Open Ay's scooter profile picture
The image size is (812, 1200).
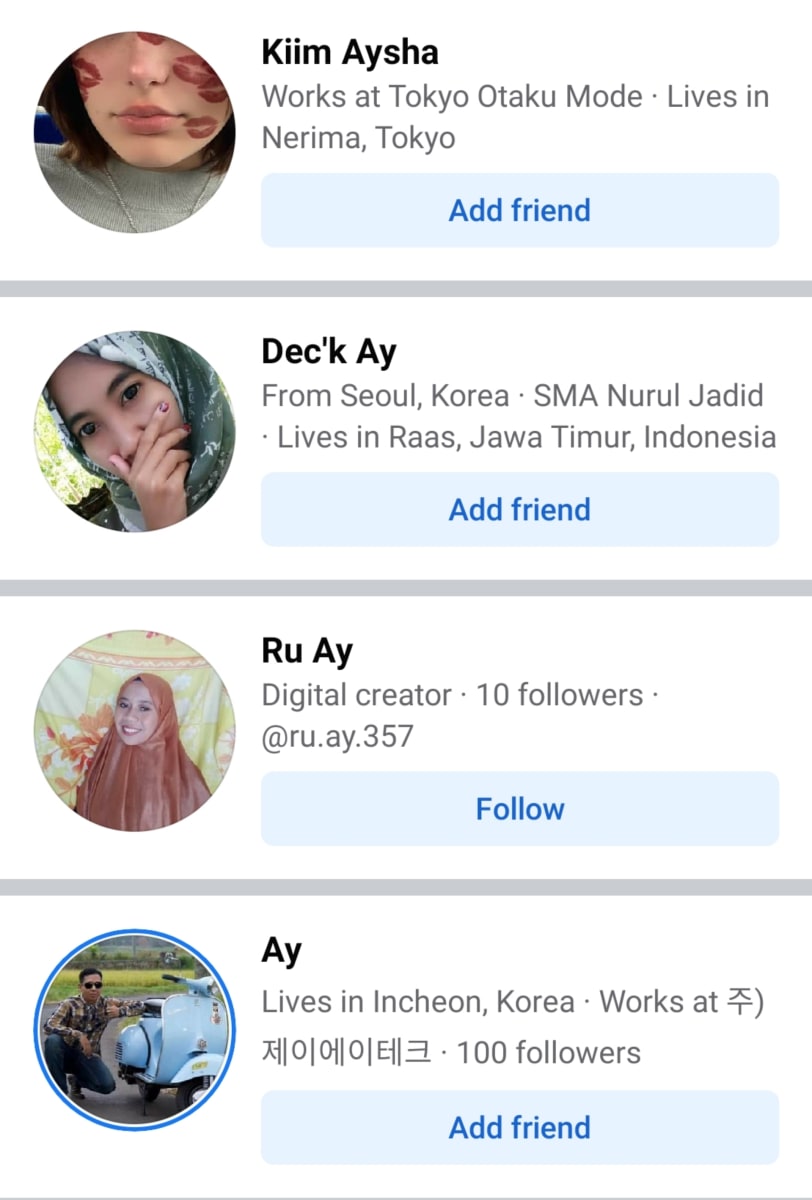click(134, 1030)
